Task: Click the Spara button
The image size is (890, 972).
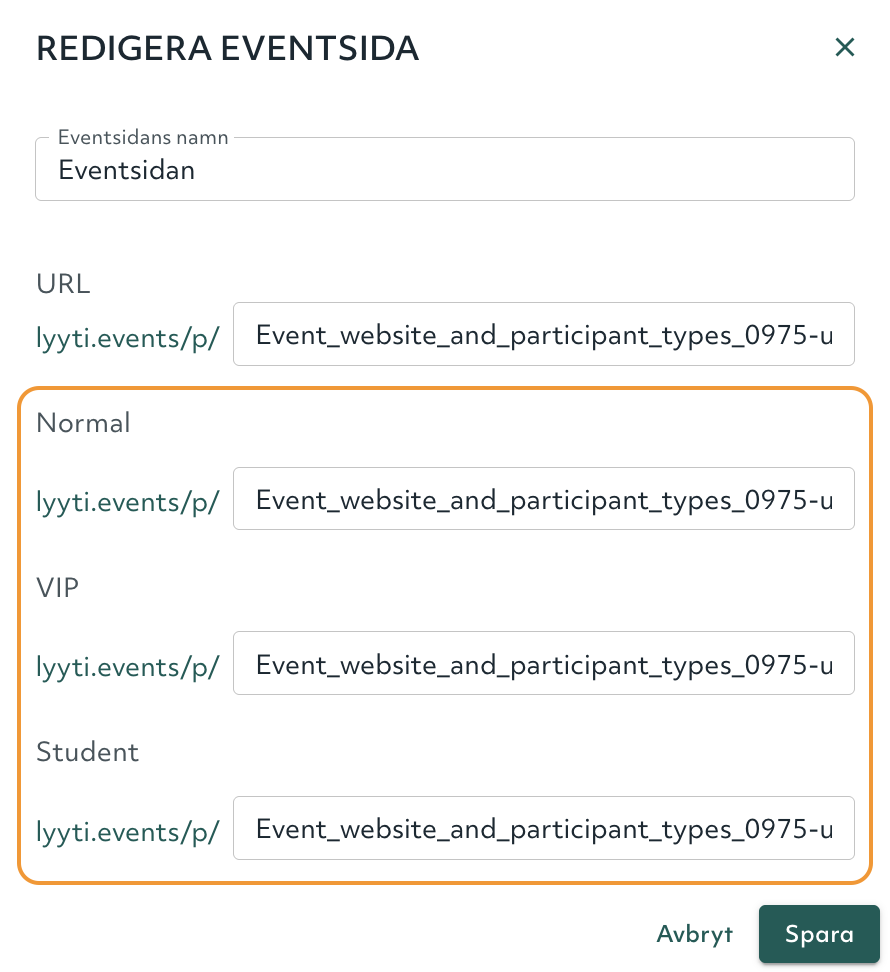Action: click(819, 934)
